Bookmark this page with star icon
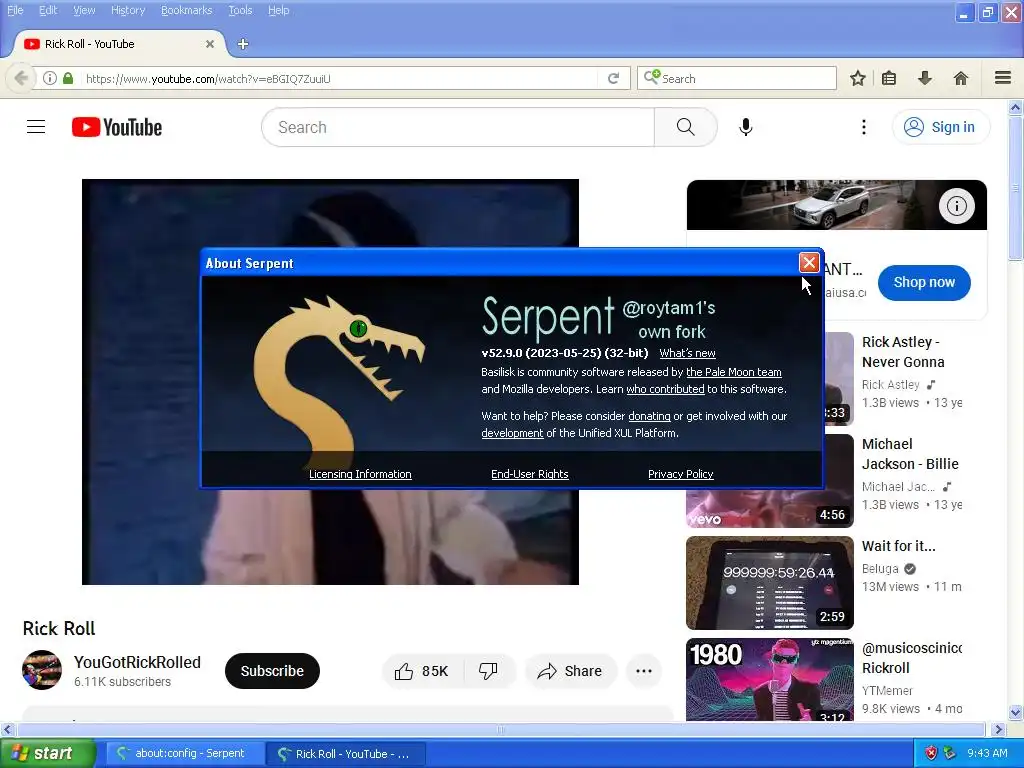The width and height of the screenshot is (1024, 768). click(857, 78)
